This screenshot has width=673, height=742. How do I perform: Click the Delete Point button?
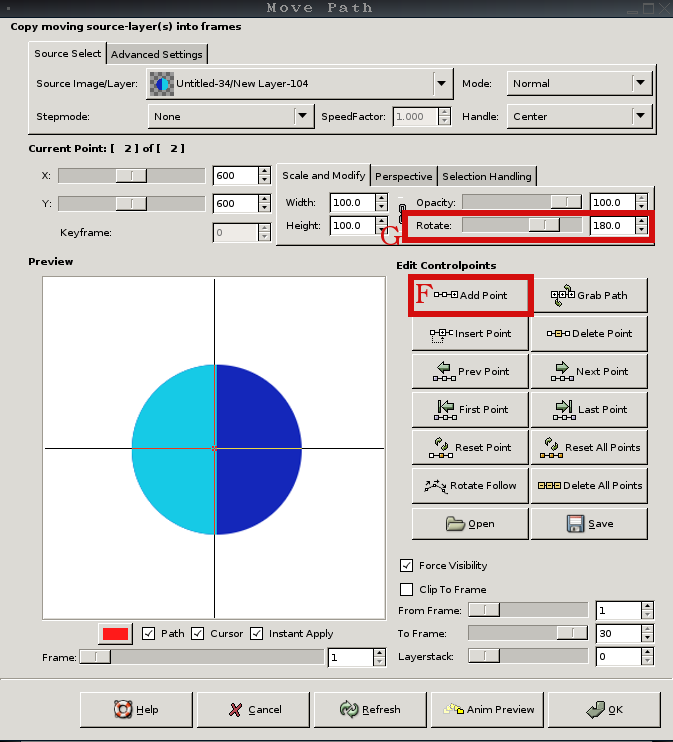click(x=589, y=334)
